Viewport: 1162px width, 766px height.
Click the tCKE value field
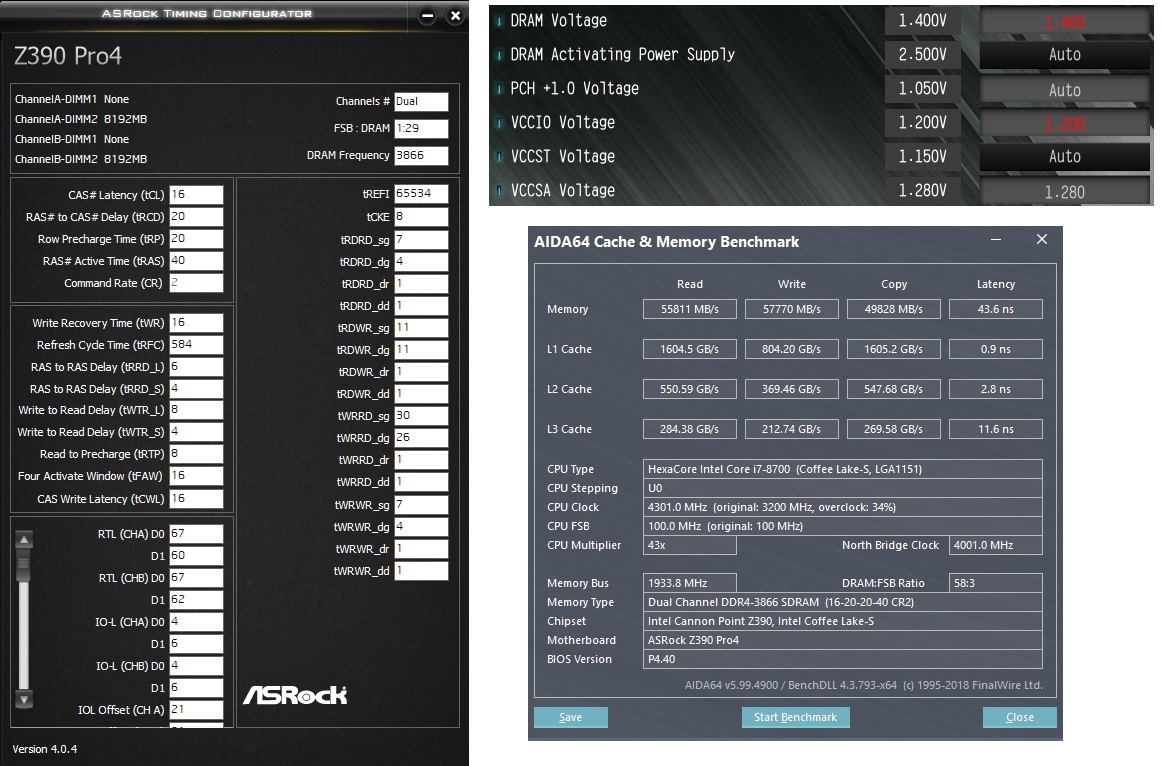tap(421, 217)
